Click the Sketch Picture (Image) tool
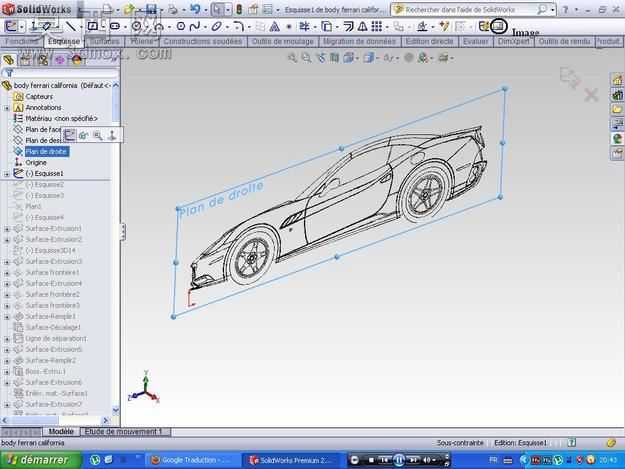Viewport: 625px width, 469px height. 498,27
